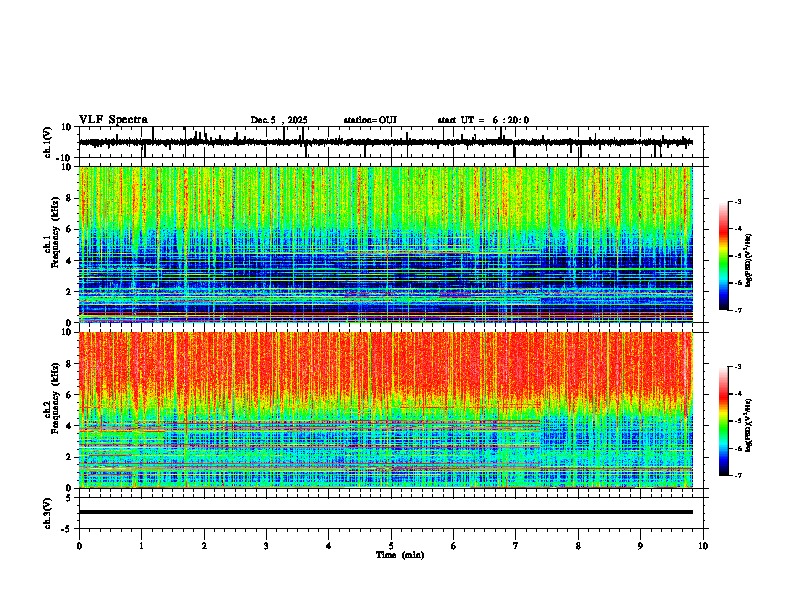The width and height of the screenshot is (792, 612).
Task: Click the "-7" tick on ch.1 colorbar
Action: coord(737,310)
